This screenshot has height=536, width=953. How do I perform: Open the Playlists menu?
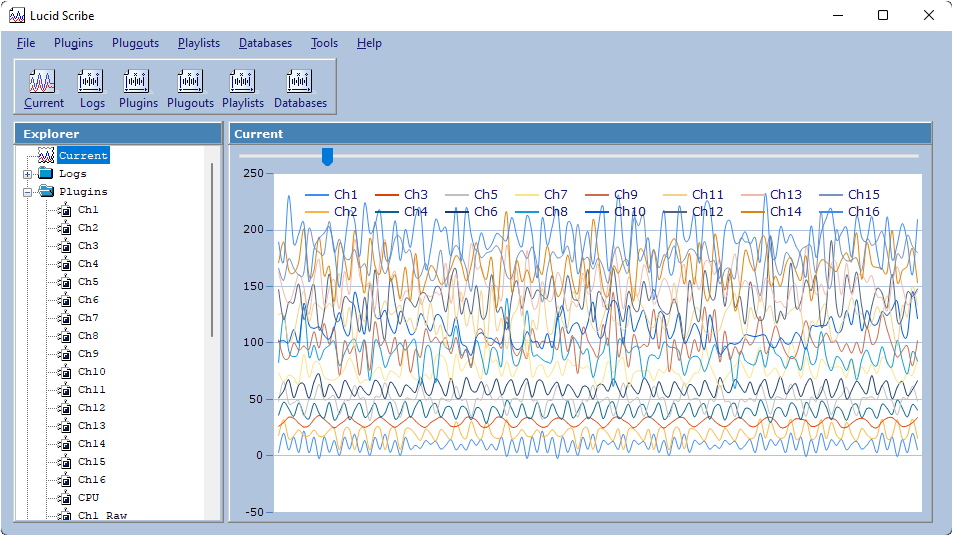(199, 43)
